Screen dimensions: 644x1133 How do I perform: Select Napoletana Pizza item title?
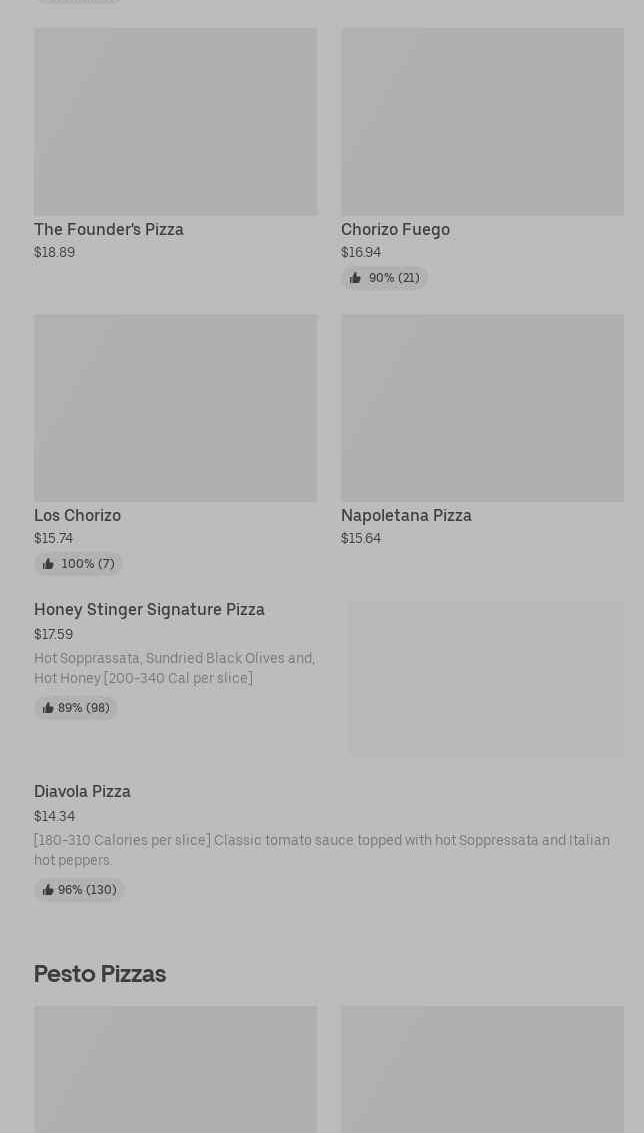[406, 515]
